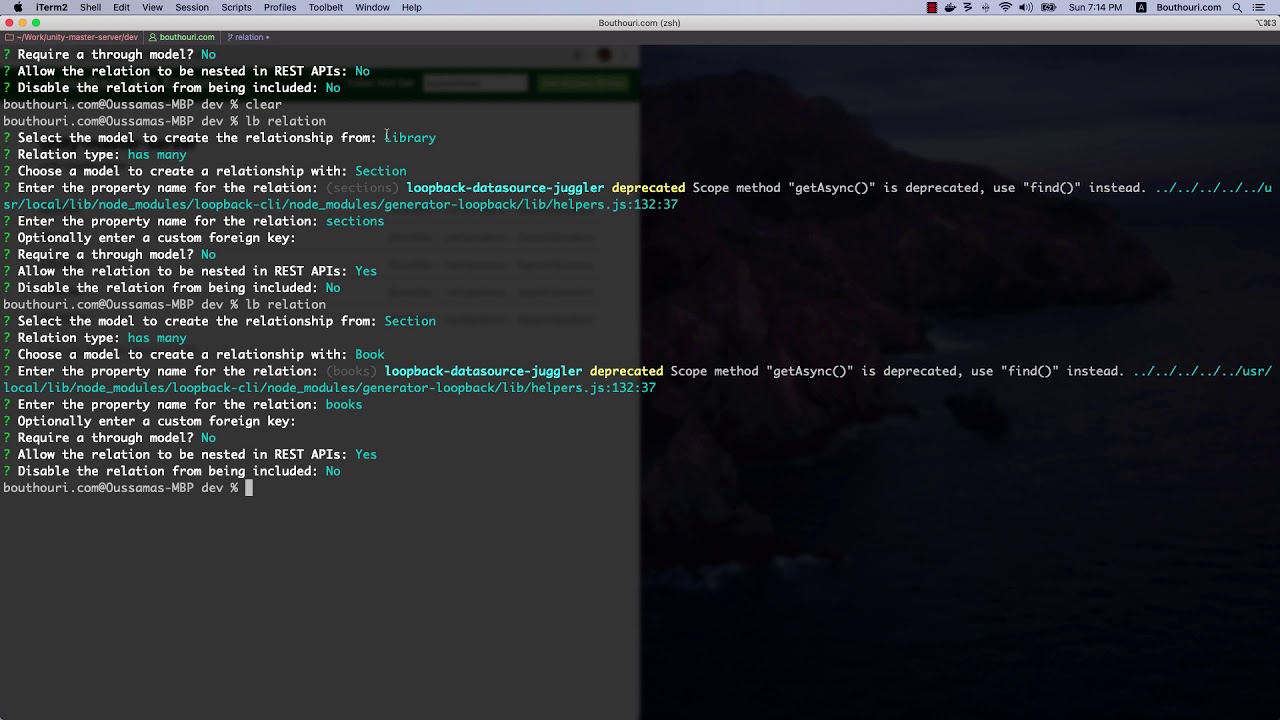Click the 'Section' in relationship with line
Image resolution: width=1280 pixels, height=720 pixels.
click(x=381, y=171)
